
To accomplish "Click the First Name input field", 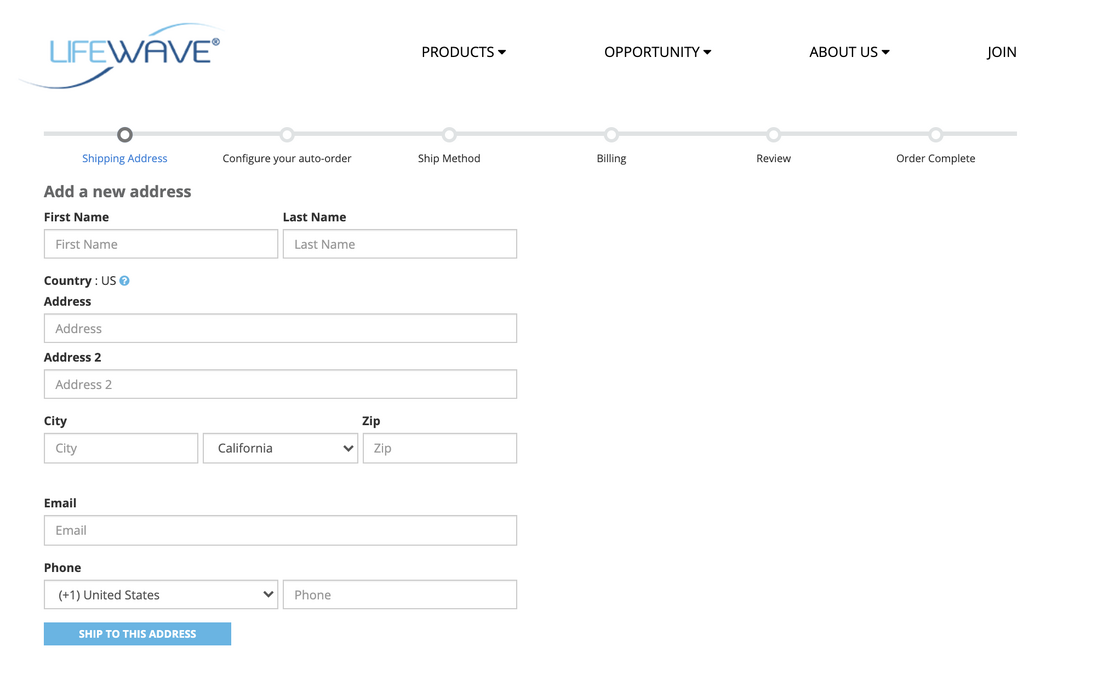I will [x=160, y=244].
